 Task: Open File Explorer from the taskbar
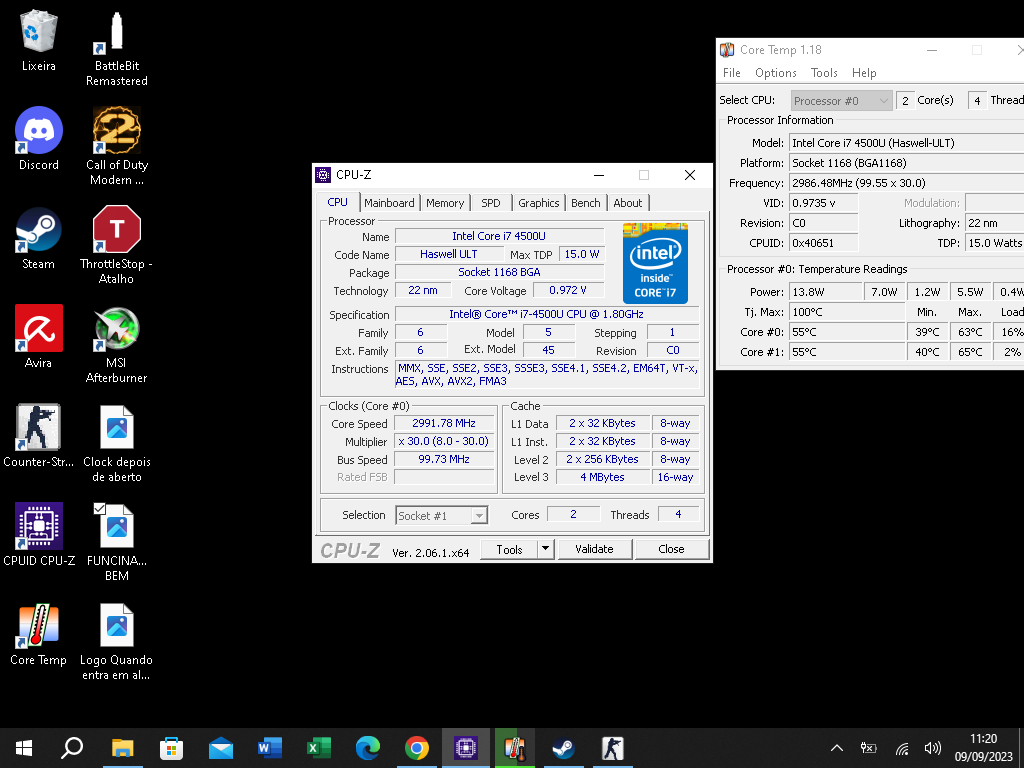coord(122,748)
